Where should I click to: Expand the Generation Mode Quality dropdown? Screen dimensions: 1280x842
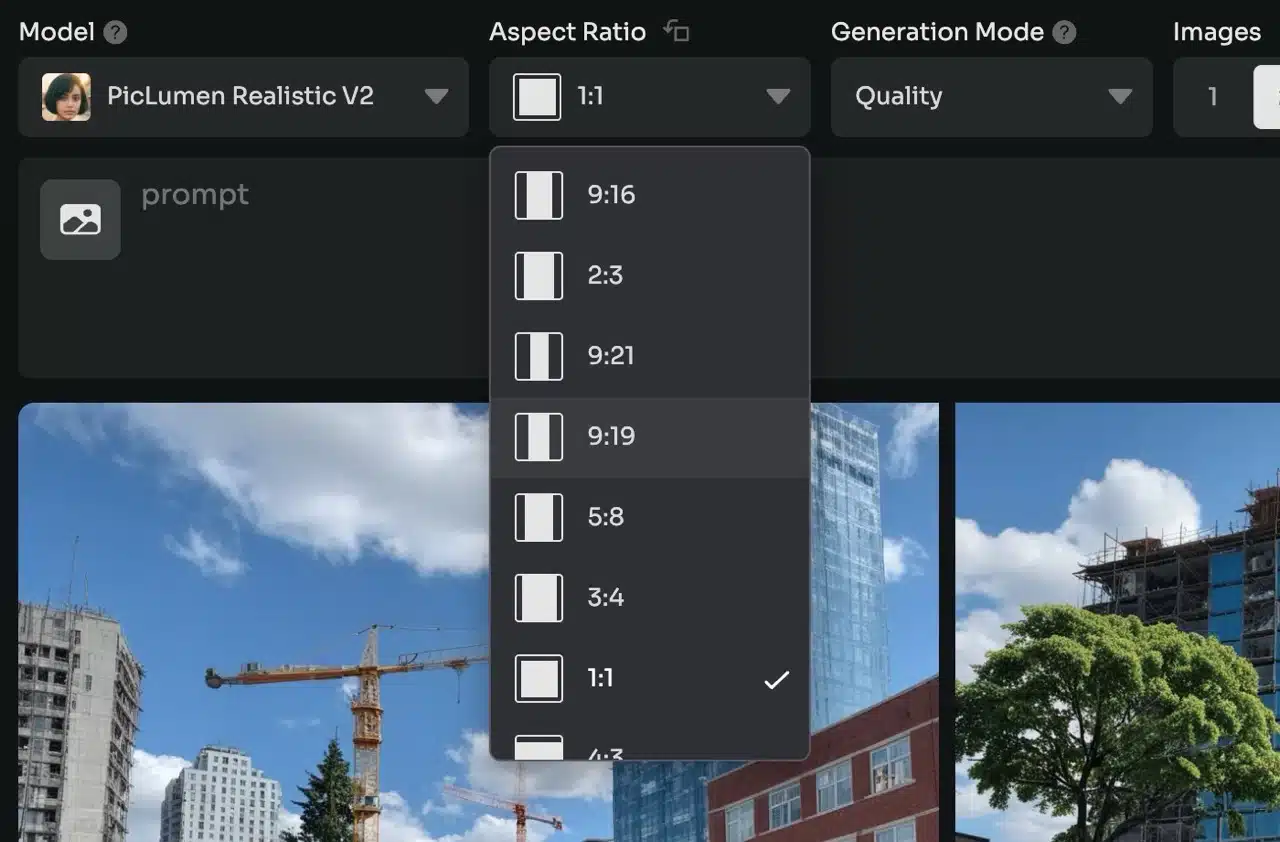[x=1119, y=97]
